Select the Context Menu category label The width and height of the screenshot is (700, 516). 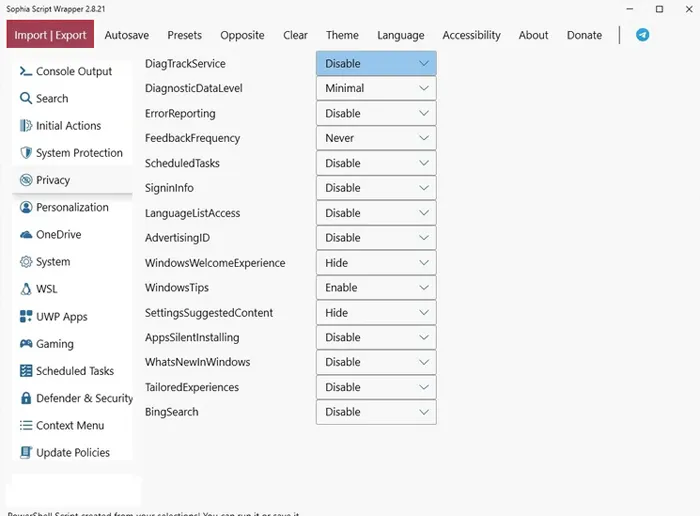tap(70, 425)
